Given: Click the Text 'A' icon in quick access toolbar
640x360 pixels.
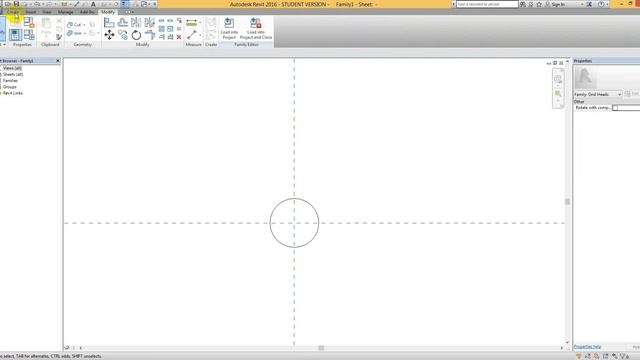Looking at the screenshot, I should [93, 4].
